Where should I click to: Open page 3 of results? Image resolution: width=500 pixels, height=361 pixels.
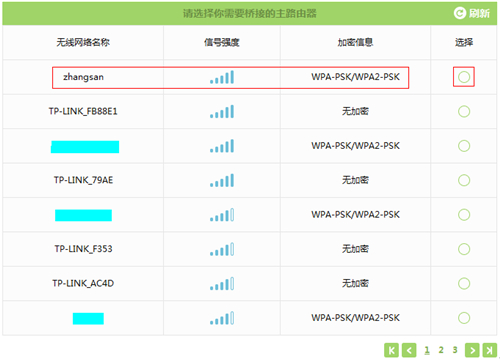tap(455, 350)
